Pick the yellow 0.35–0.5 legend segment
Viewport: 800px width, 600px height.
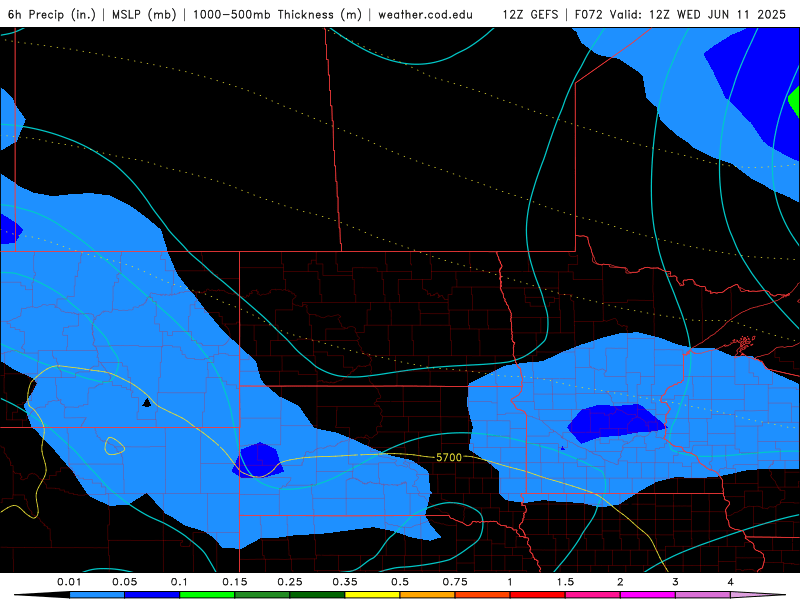372,595
